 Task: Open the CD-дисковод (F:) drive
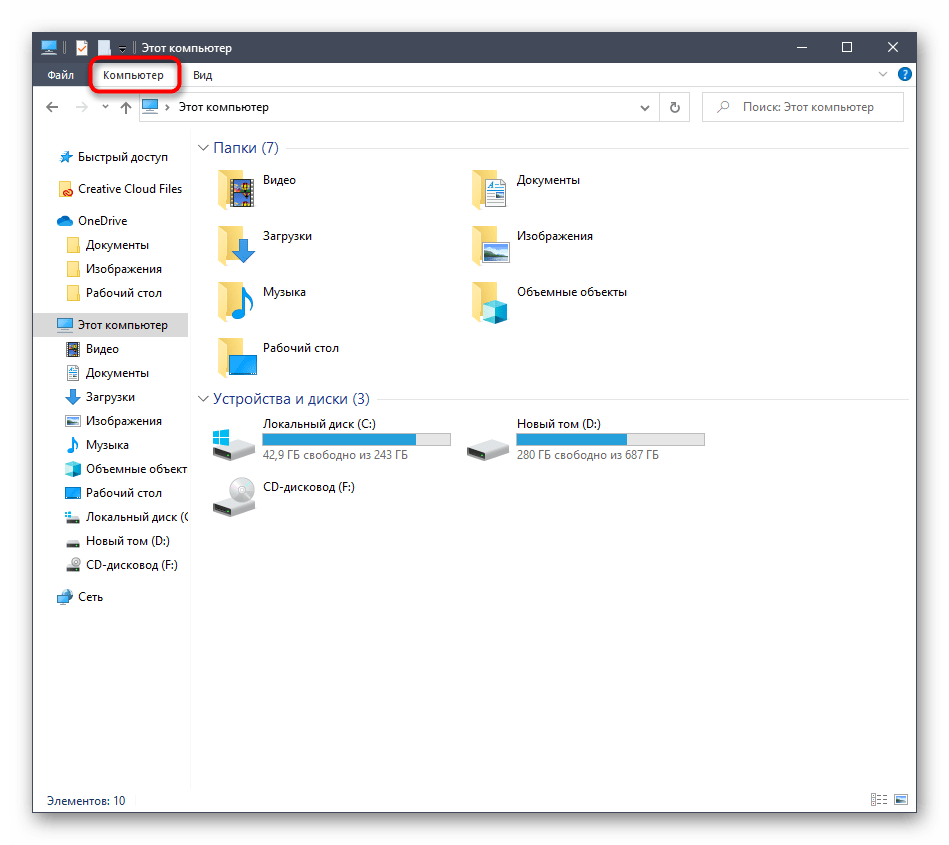[234, 497]
